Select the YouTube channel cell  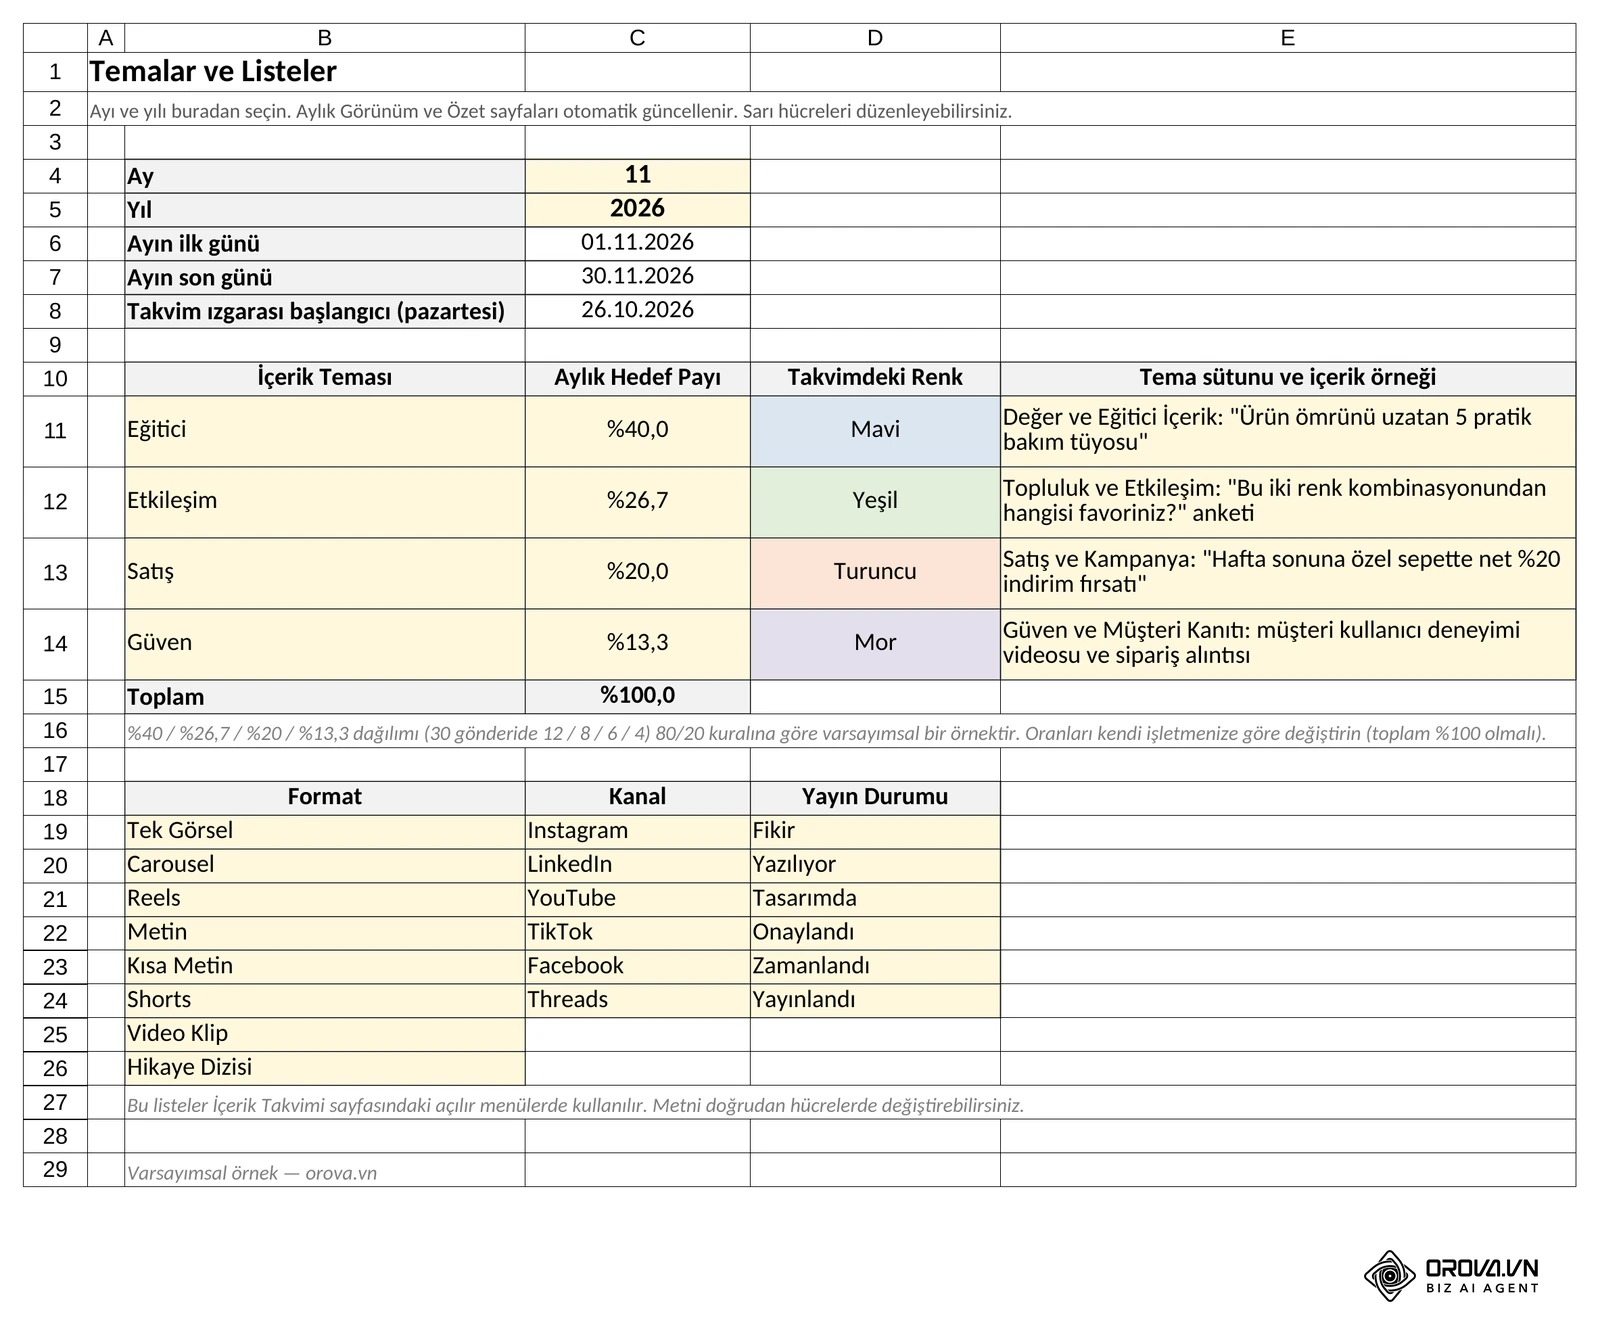click(x=637, y=899)
